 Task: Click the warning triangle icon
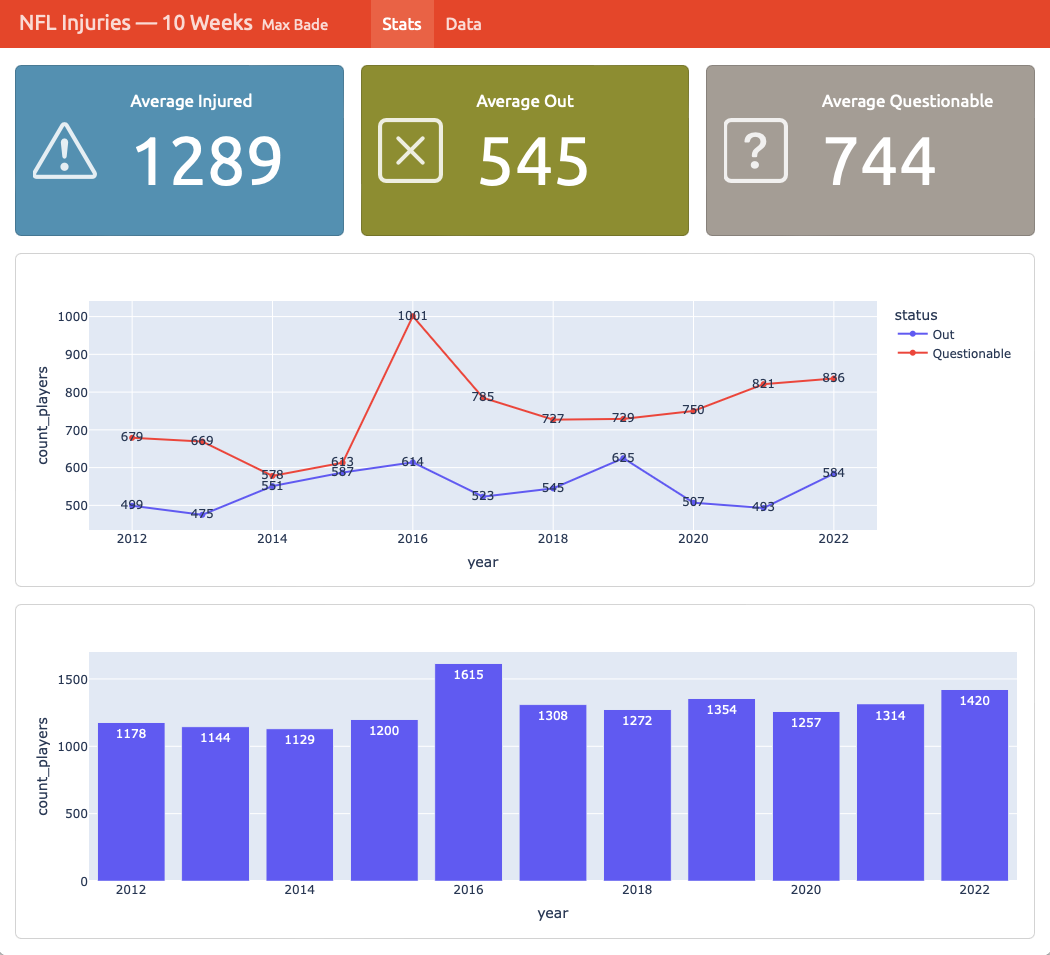(65, 151)
